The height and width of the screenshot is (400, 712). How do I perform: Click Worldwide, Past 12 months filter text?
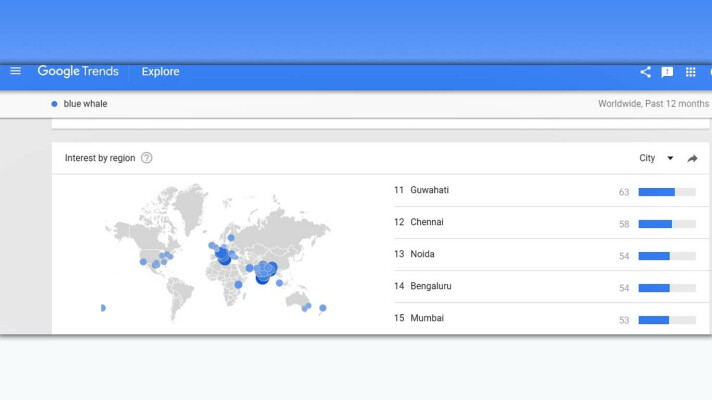tap(653, 104)
